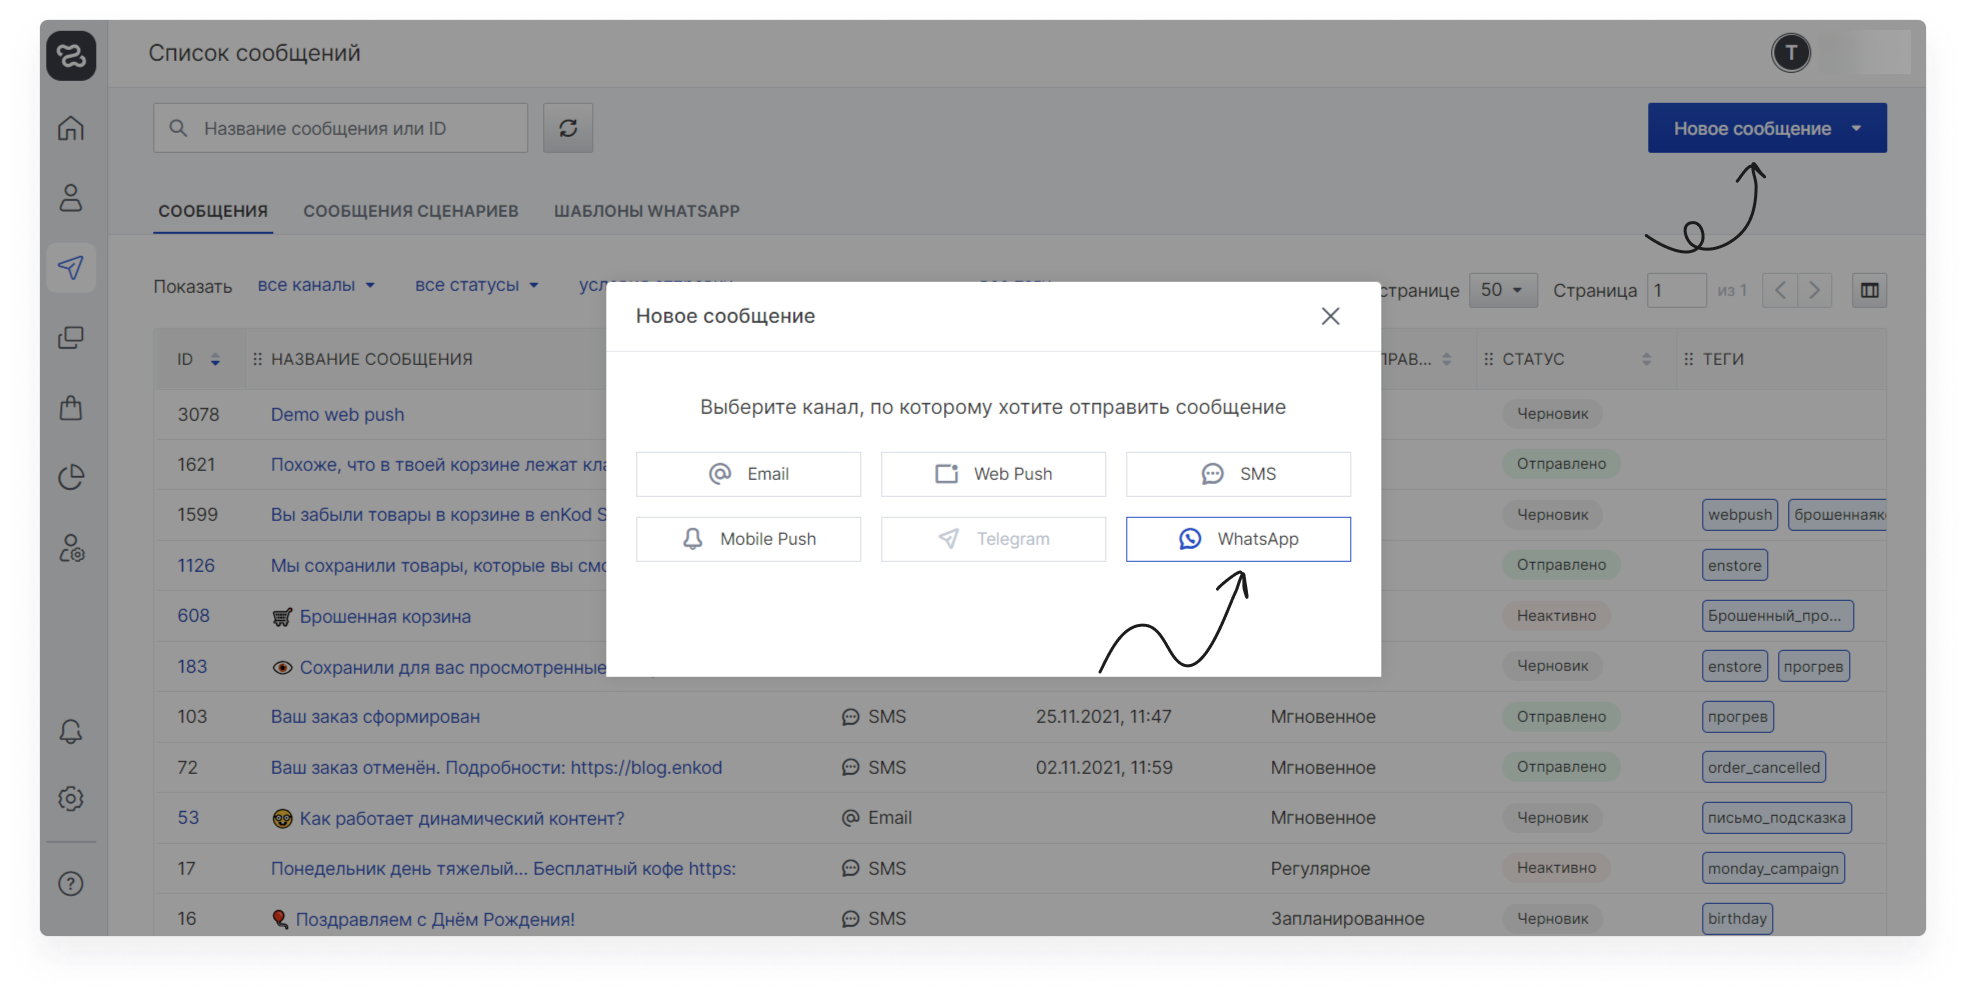The width and height of the screenshot is (1966, 996).
Task: Click the order_cancelled tag
Action: [x=1764, y=768]
